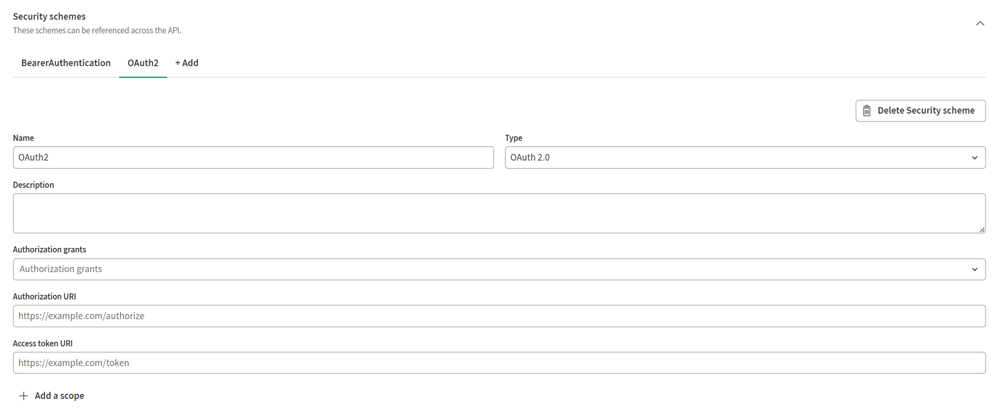Click the Access token URI label
Screen dimensions: 1001x412
pyautogui.click(x=43, y=343)
